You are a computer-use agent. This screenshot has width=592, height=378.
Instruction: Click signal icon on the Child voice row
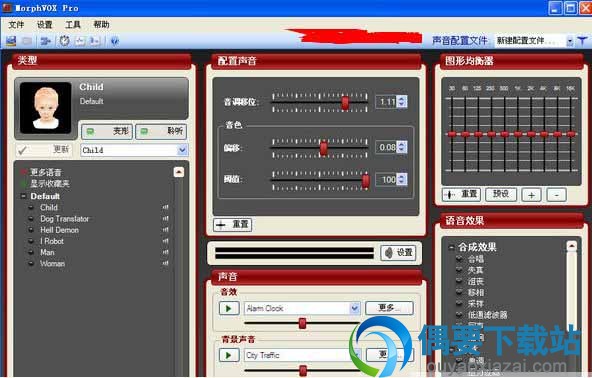(x=165, y=207)
